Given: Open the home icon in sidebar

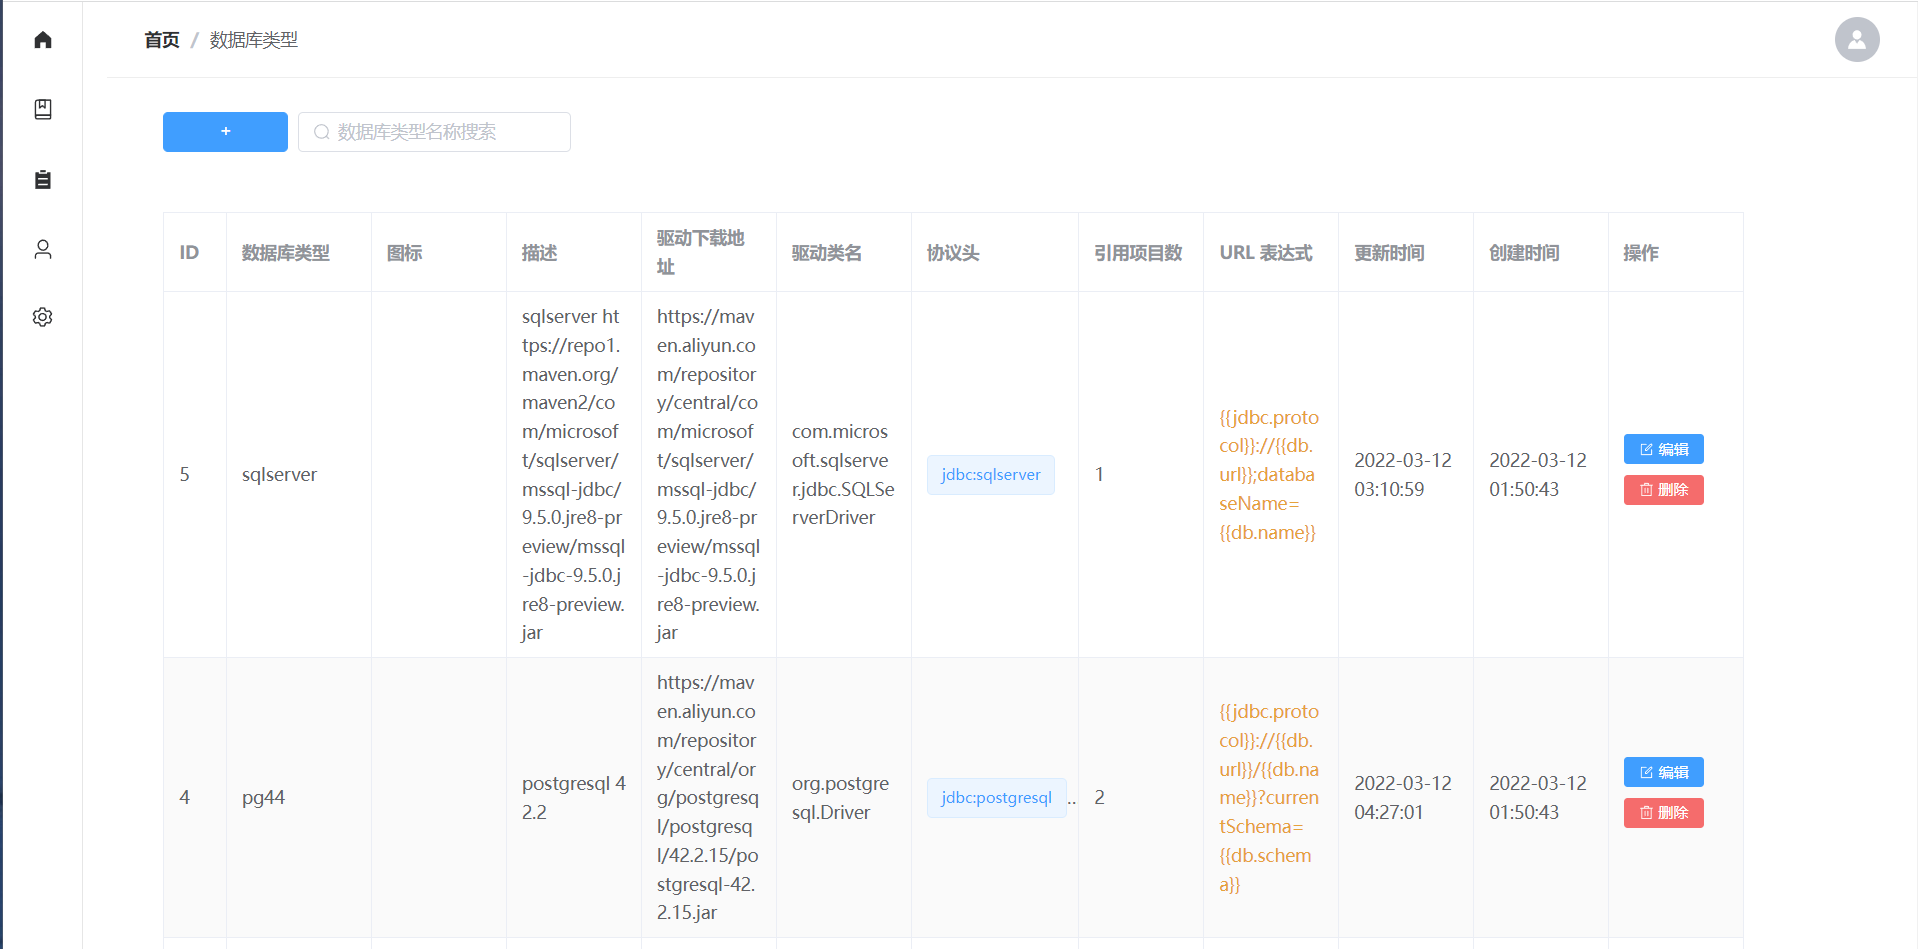Looking at the screenshot, I should click(x=42, y=40).
